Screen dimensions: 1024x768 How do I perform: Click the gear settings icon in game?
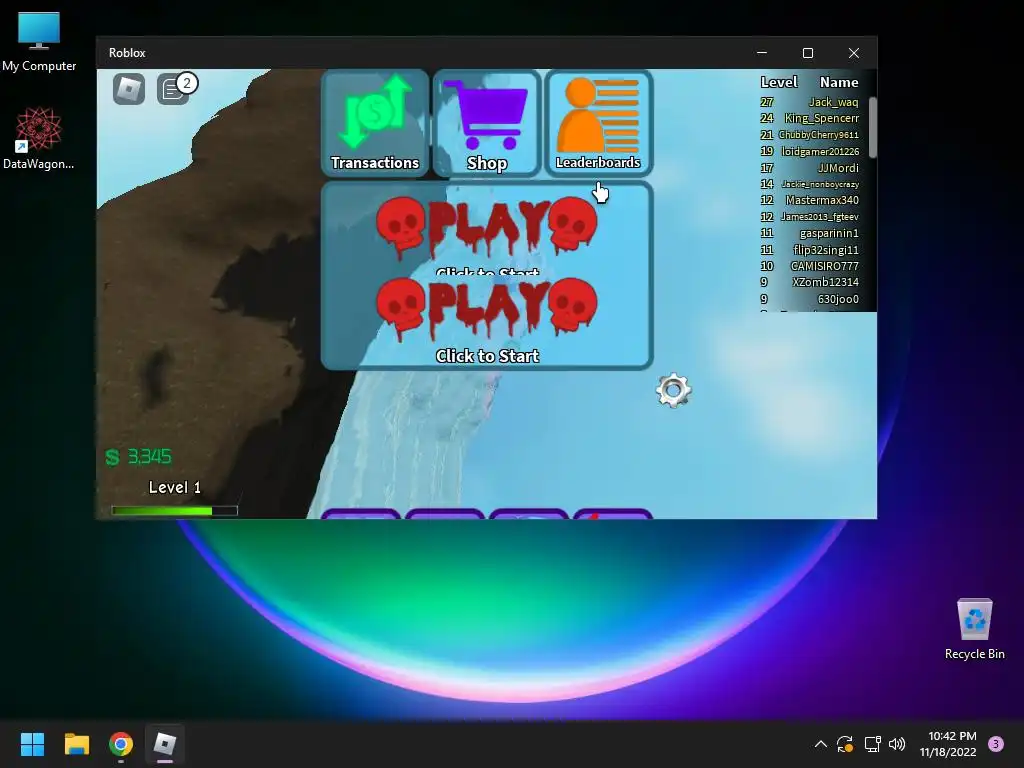coord(673,391)
